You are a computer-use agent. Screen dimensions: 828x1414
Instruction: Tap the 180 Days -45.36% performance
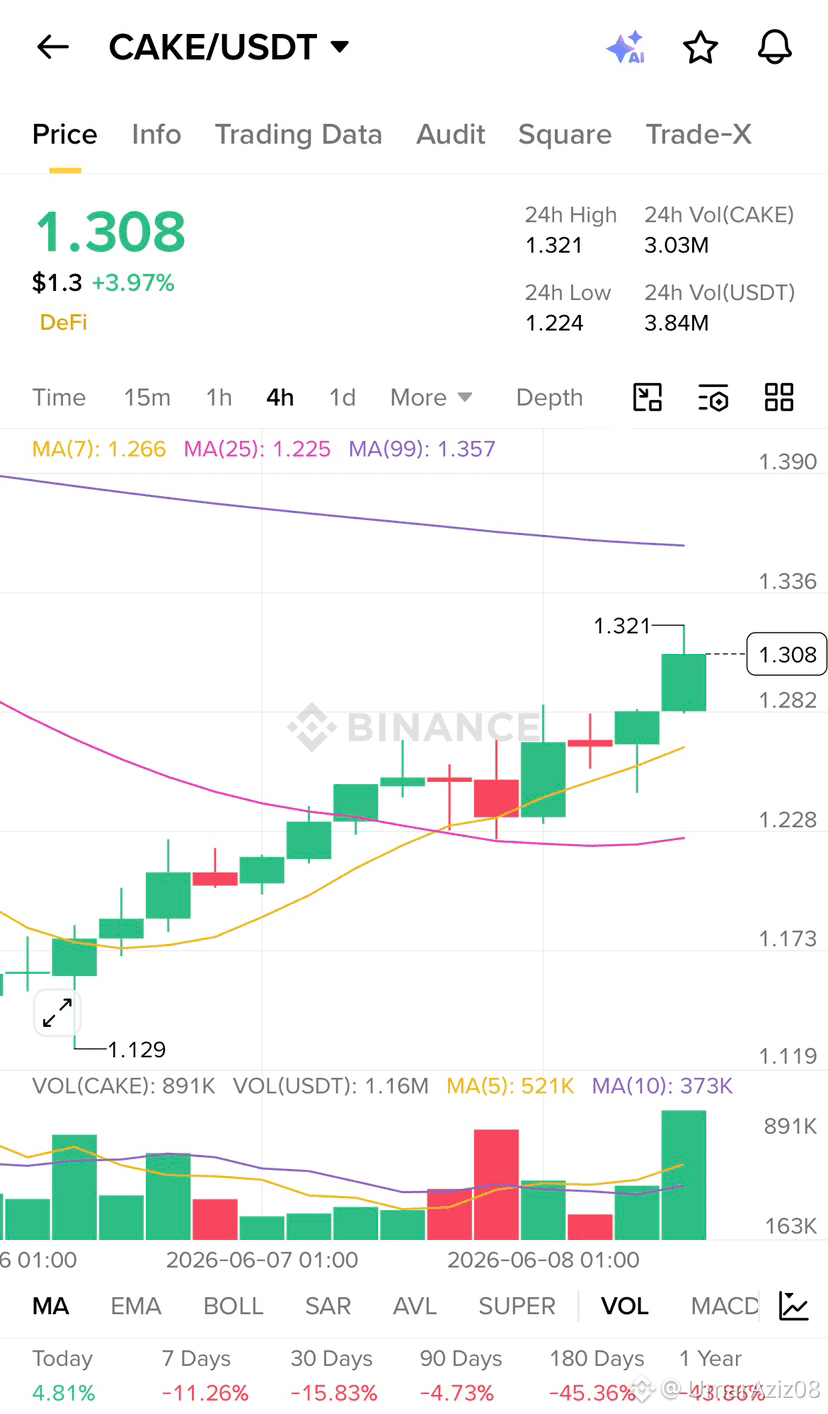pos(596,1376)
